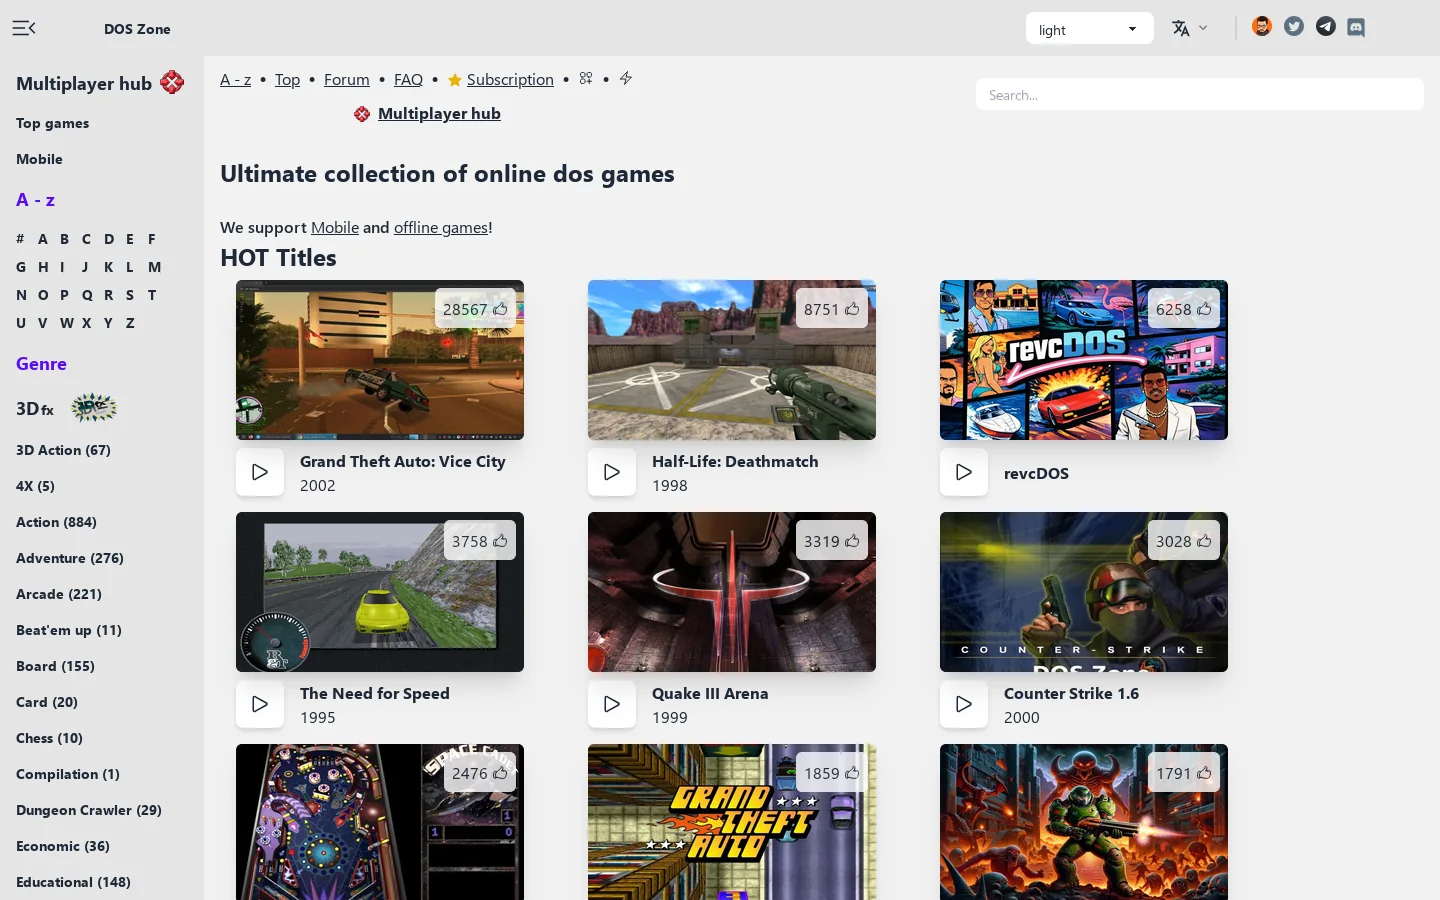Screen dimensions: 1440x900
Task: Open the Telegram channel icon
Action: tap(1326, 27)
